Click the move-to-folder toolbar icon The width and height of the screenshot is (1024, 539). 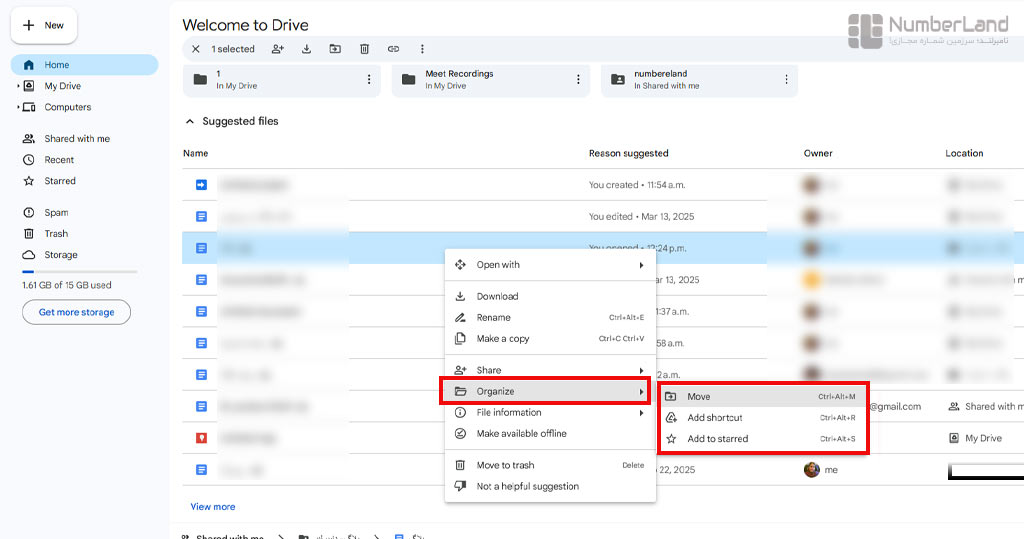click(x=335, y=49)
